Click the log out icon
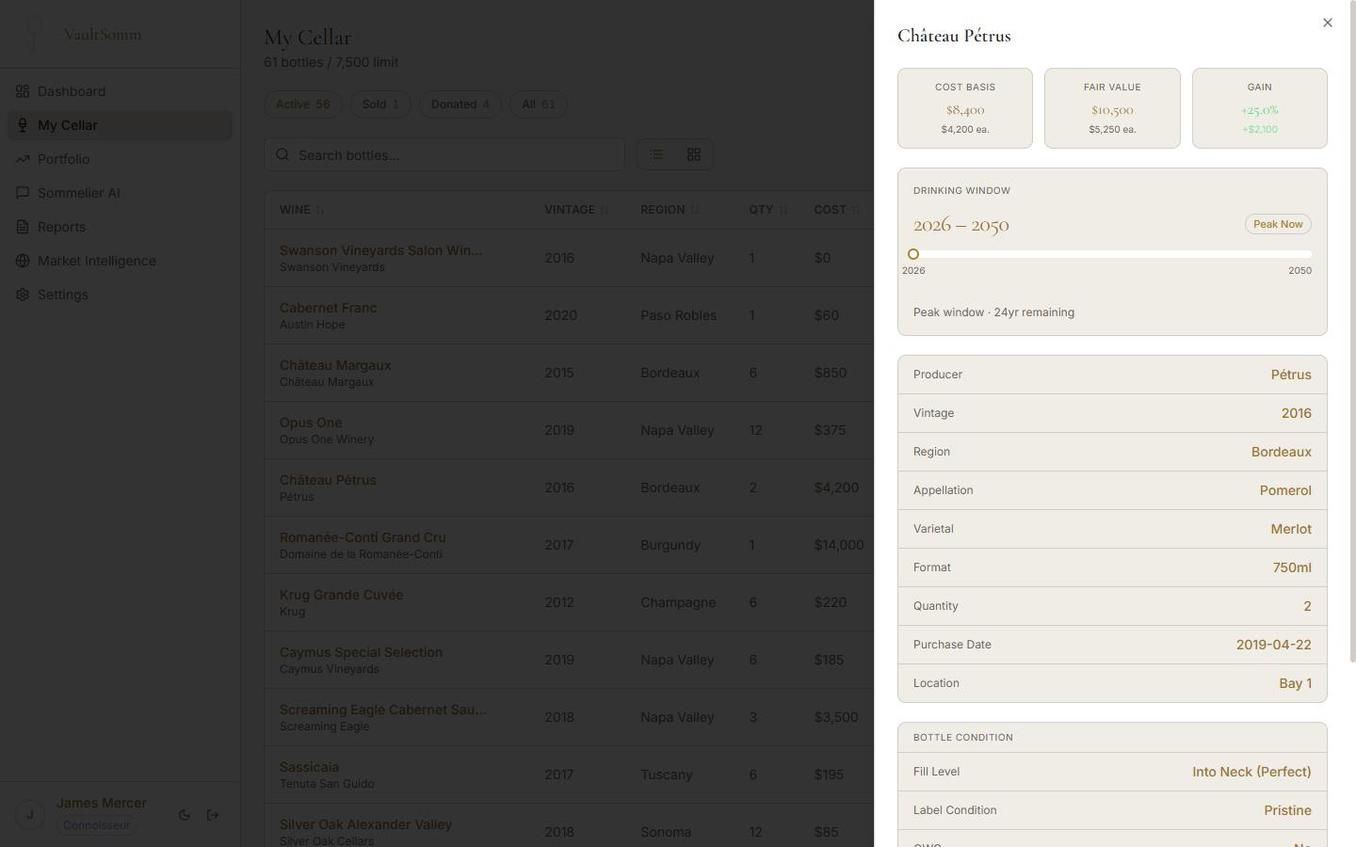 (213, 815)
